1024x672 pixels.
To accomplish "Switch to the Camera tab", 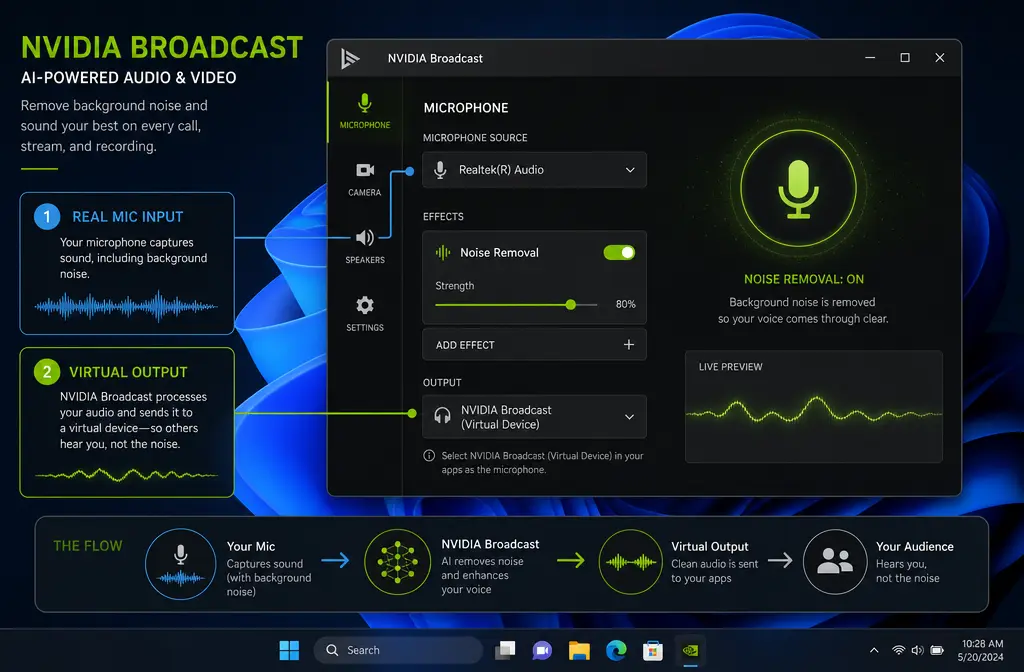I will tap(364, 179).
